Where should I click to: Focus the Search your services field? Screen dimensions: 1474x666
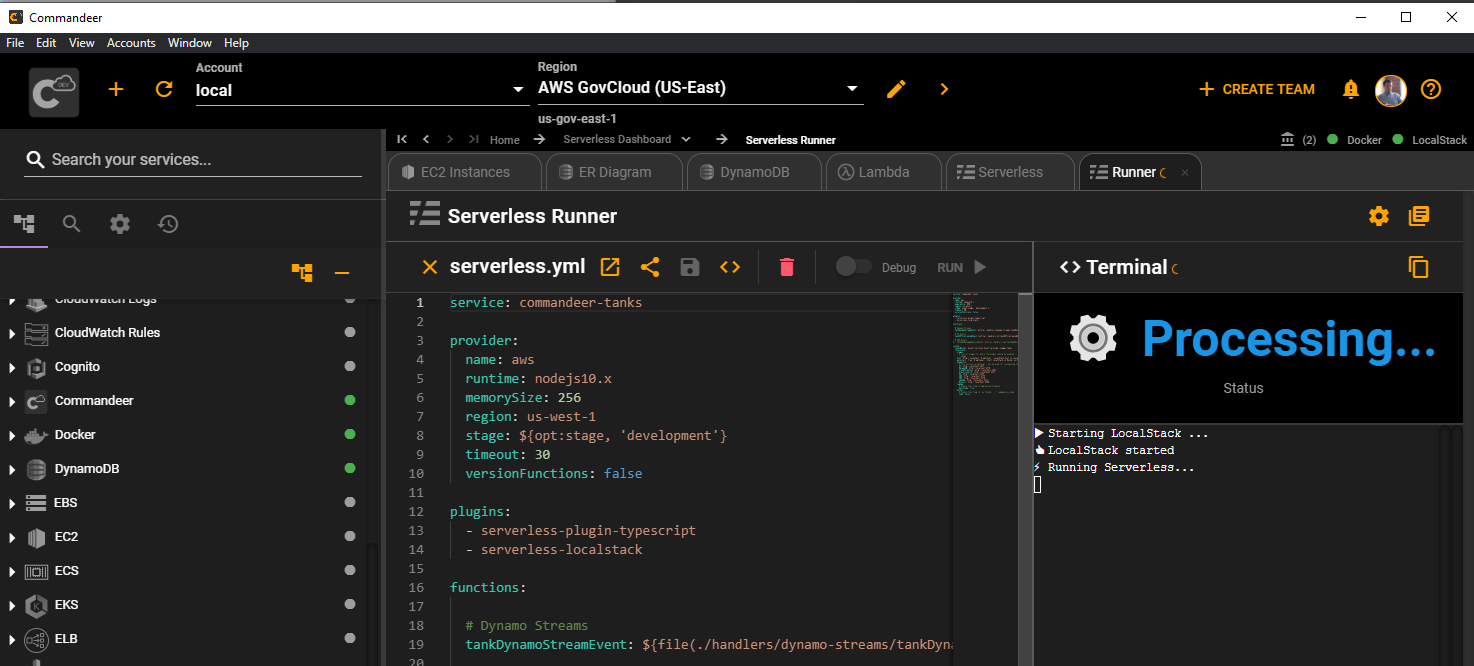(x=193, y=160)
